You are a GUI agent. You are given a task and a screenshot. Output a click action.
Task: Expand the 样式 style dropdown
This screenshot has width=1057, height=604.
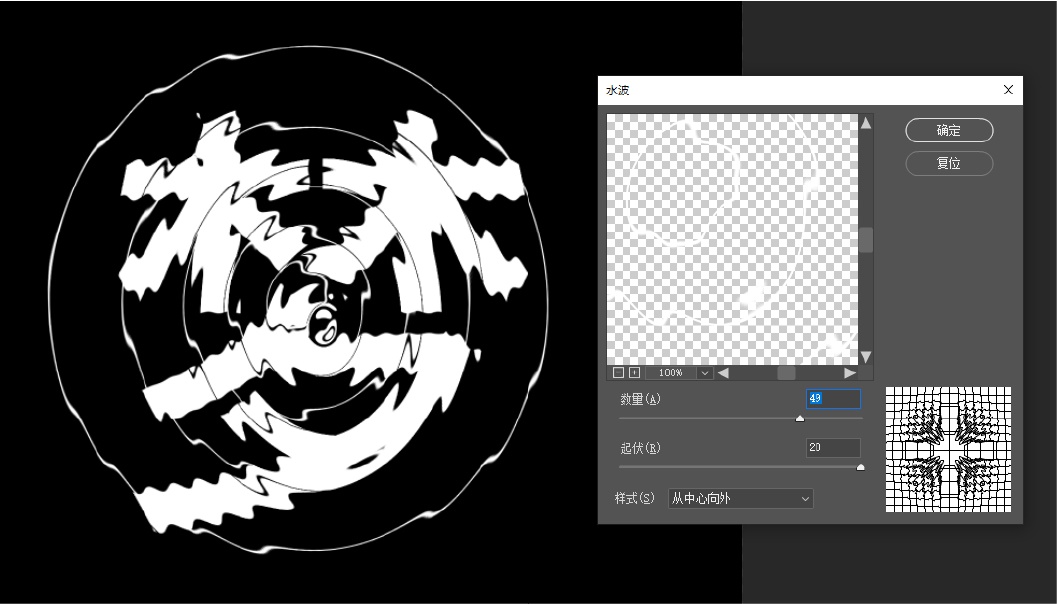[740, 498]
